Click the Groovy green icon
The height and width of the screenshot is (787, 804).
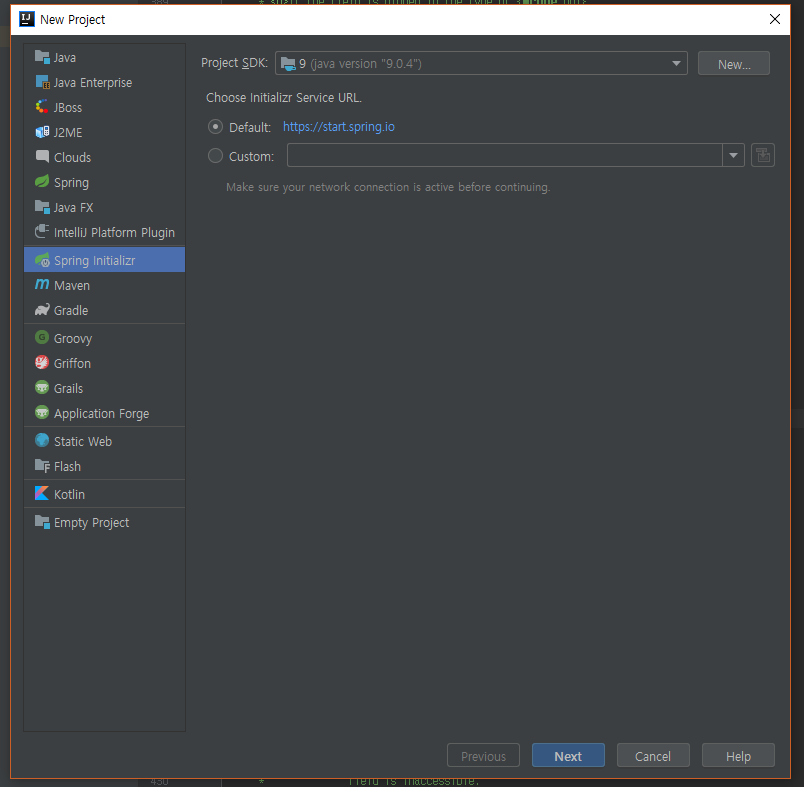(42, 337)
